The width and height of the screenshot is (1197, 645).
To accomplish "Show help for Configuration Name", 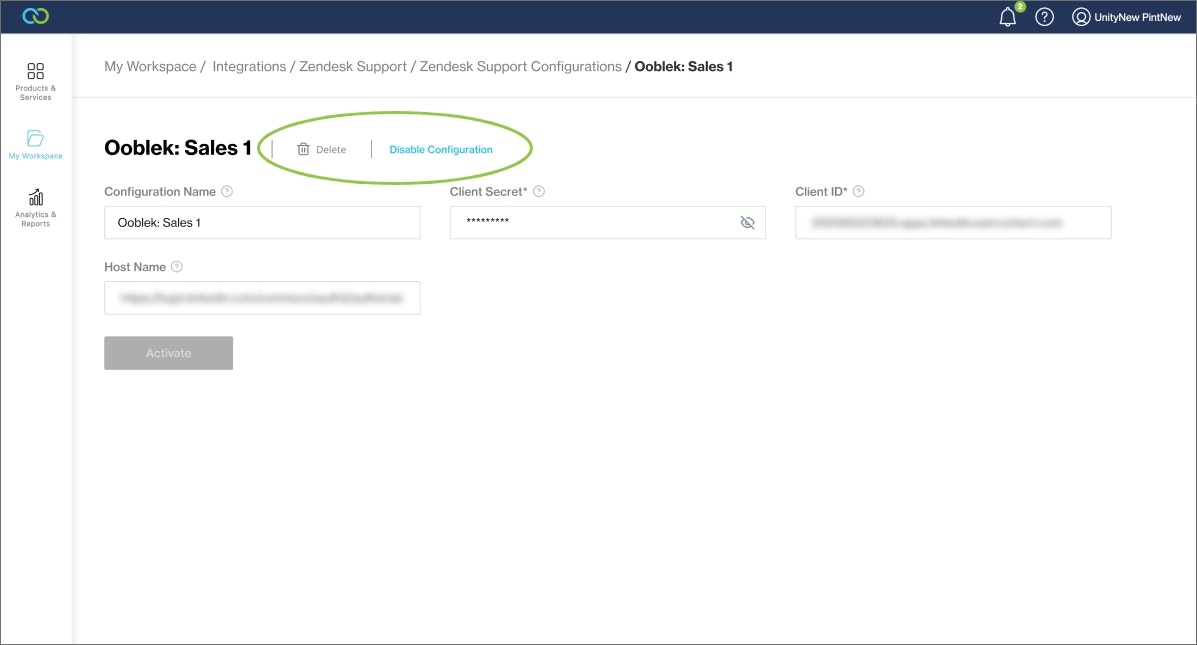I will point(227,192).
